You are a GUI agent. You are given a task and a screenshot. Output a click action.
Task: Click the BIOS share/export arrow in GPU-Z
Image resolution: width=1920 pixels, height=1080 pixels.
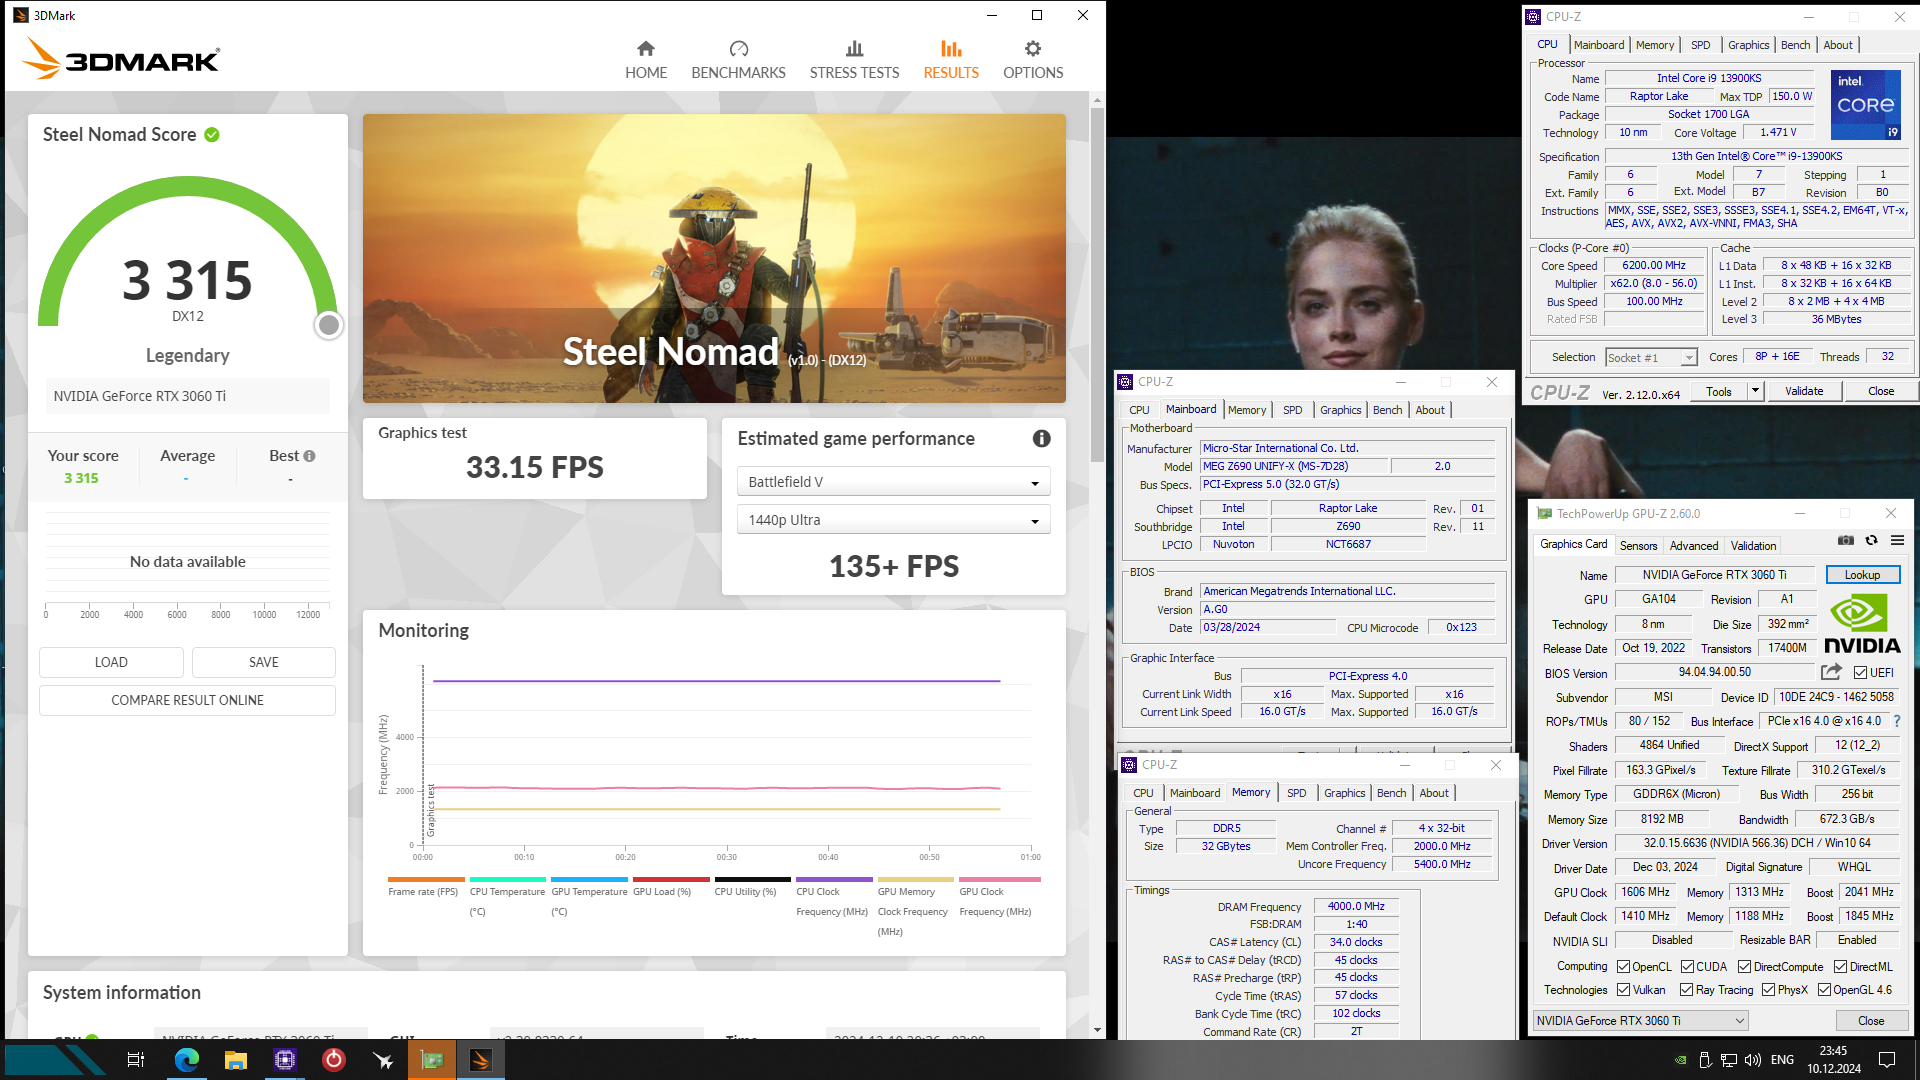(1831, 672)
